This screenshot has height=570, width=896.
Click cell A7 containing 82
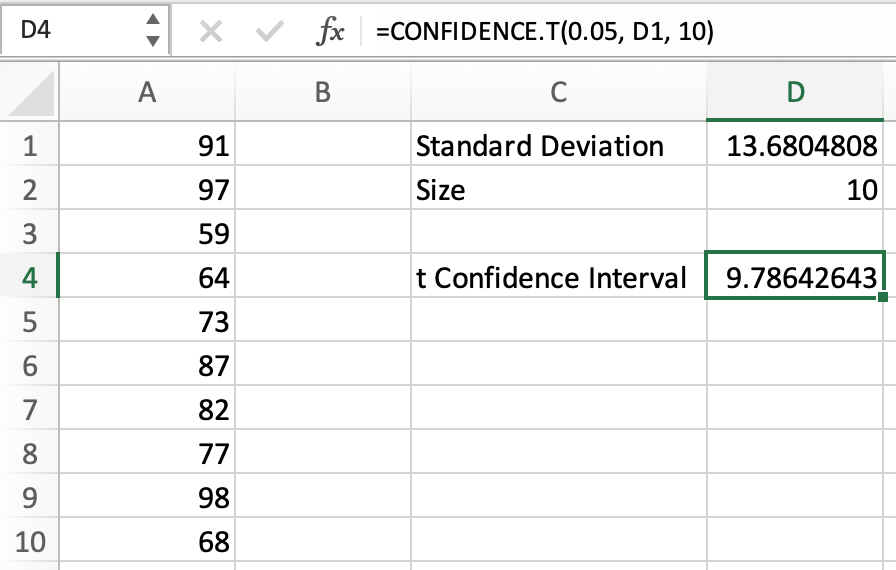pyautogui.click(x=147, y=410)
